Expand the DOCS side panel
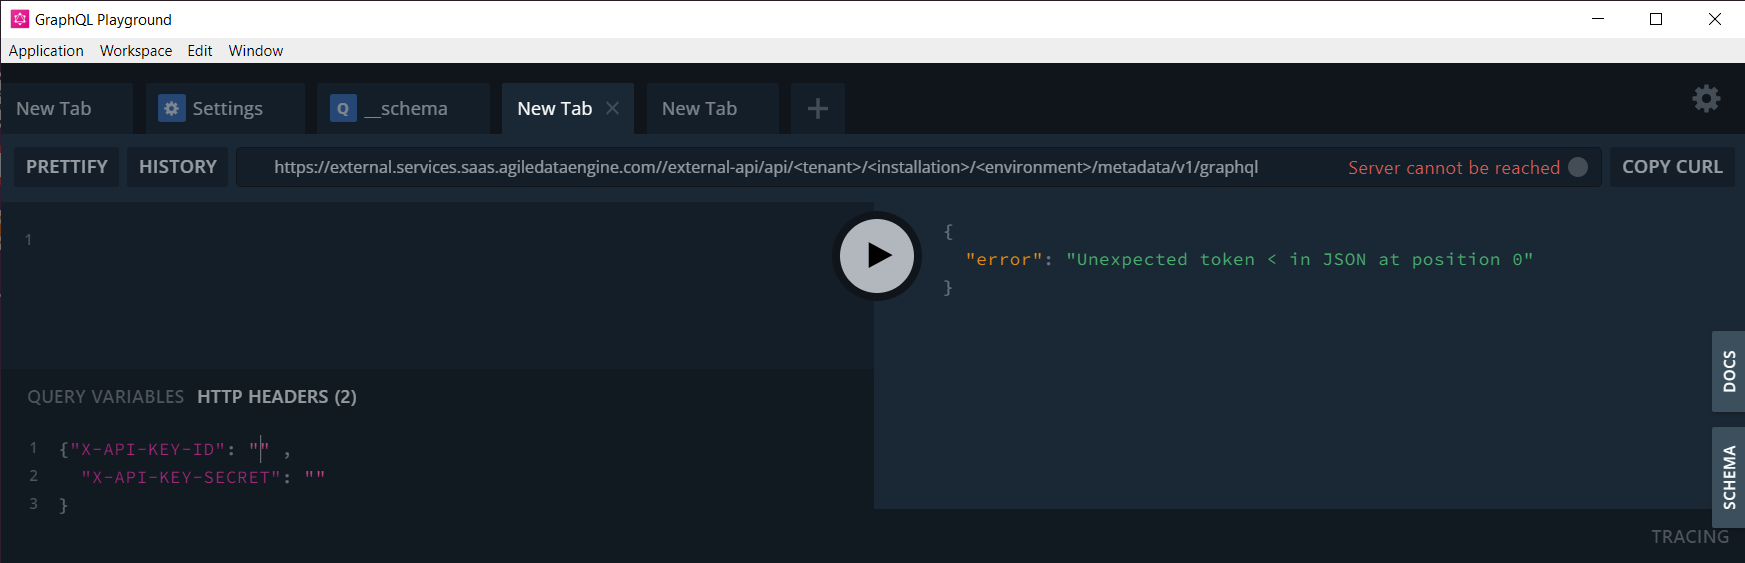This screenshot has height=563, width=1745. [x=1729, y=371]
